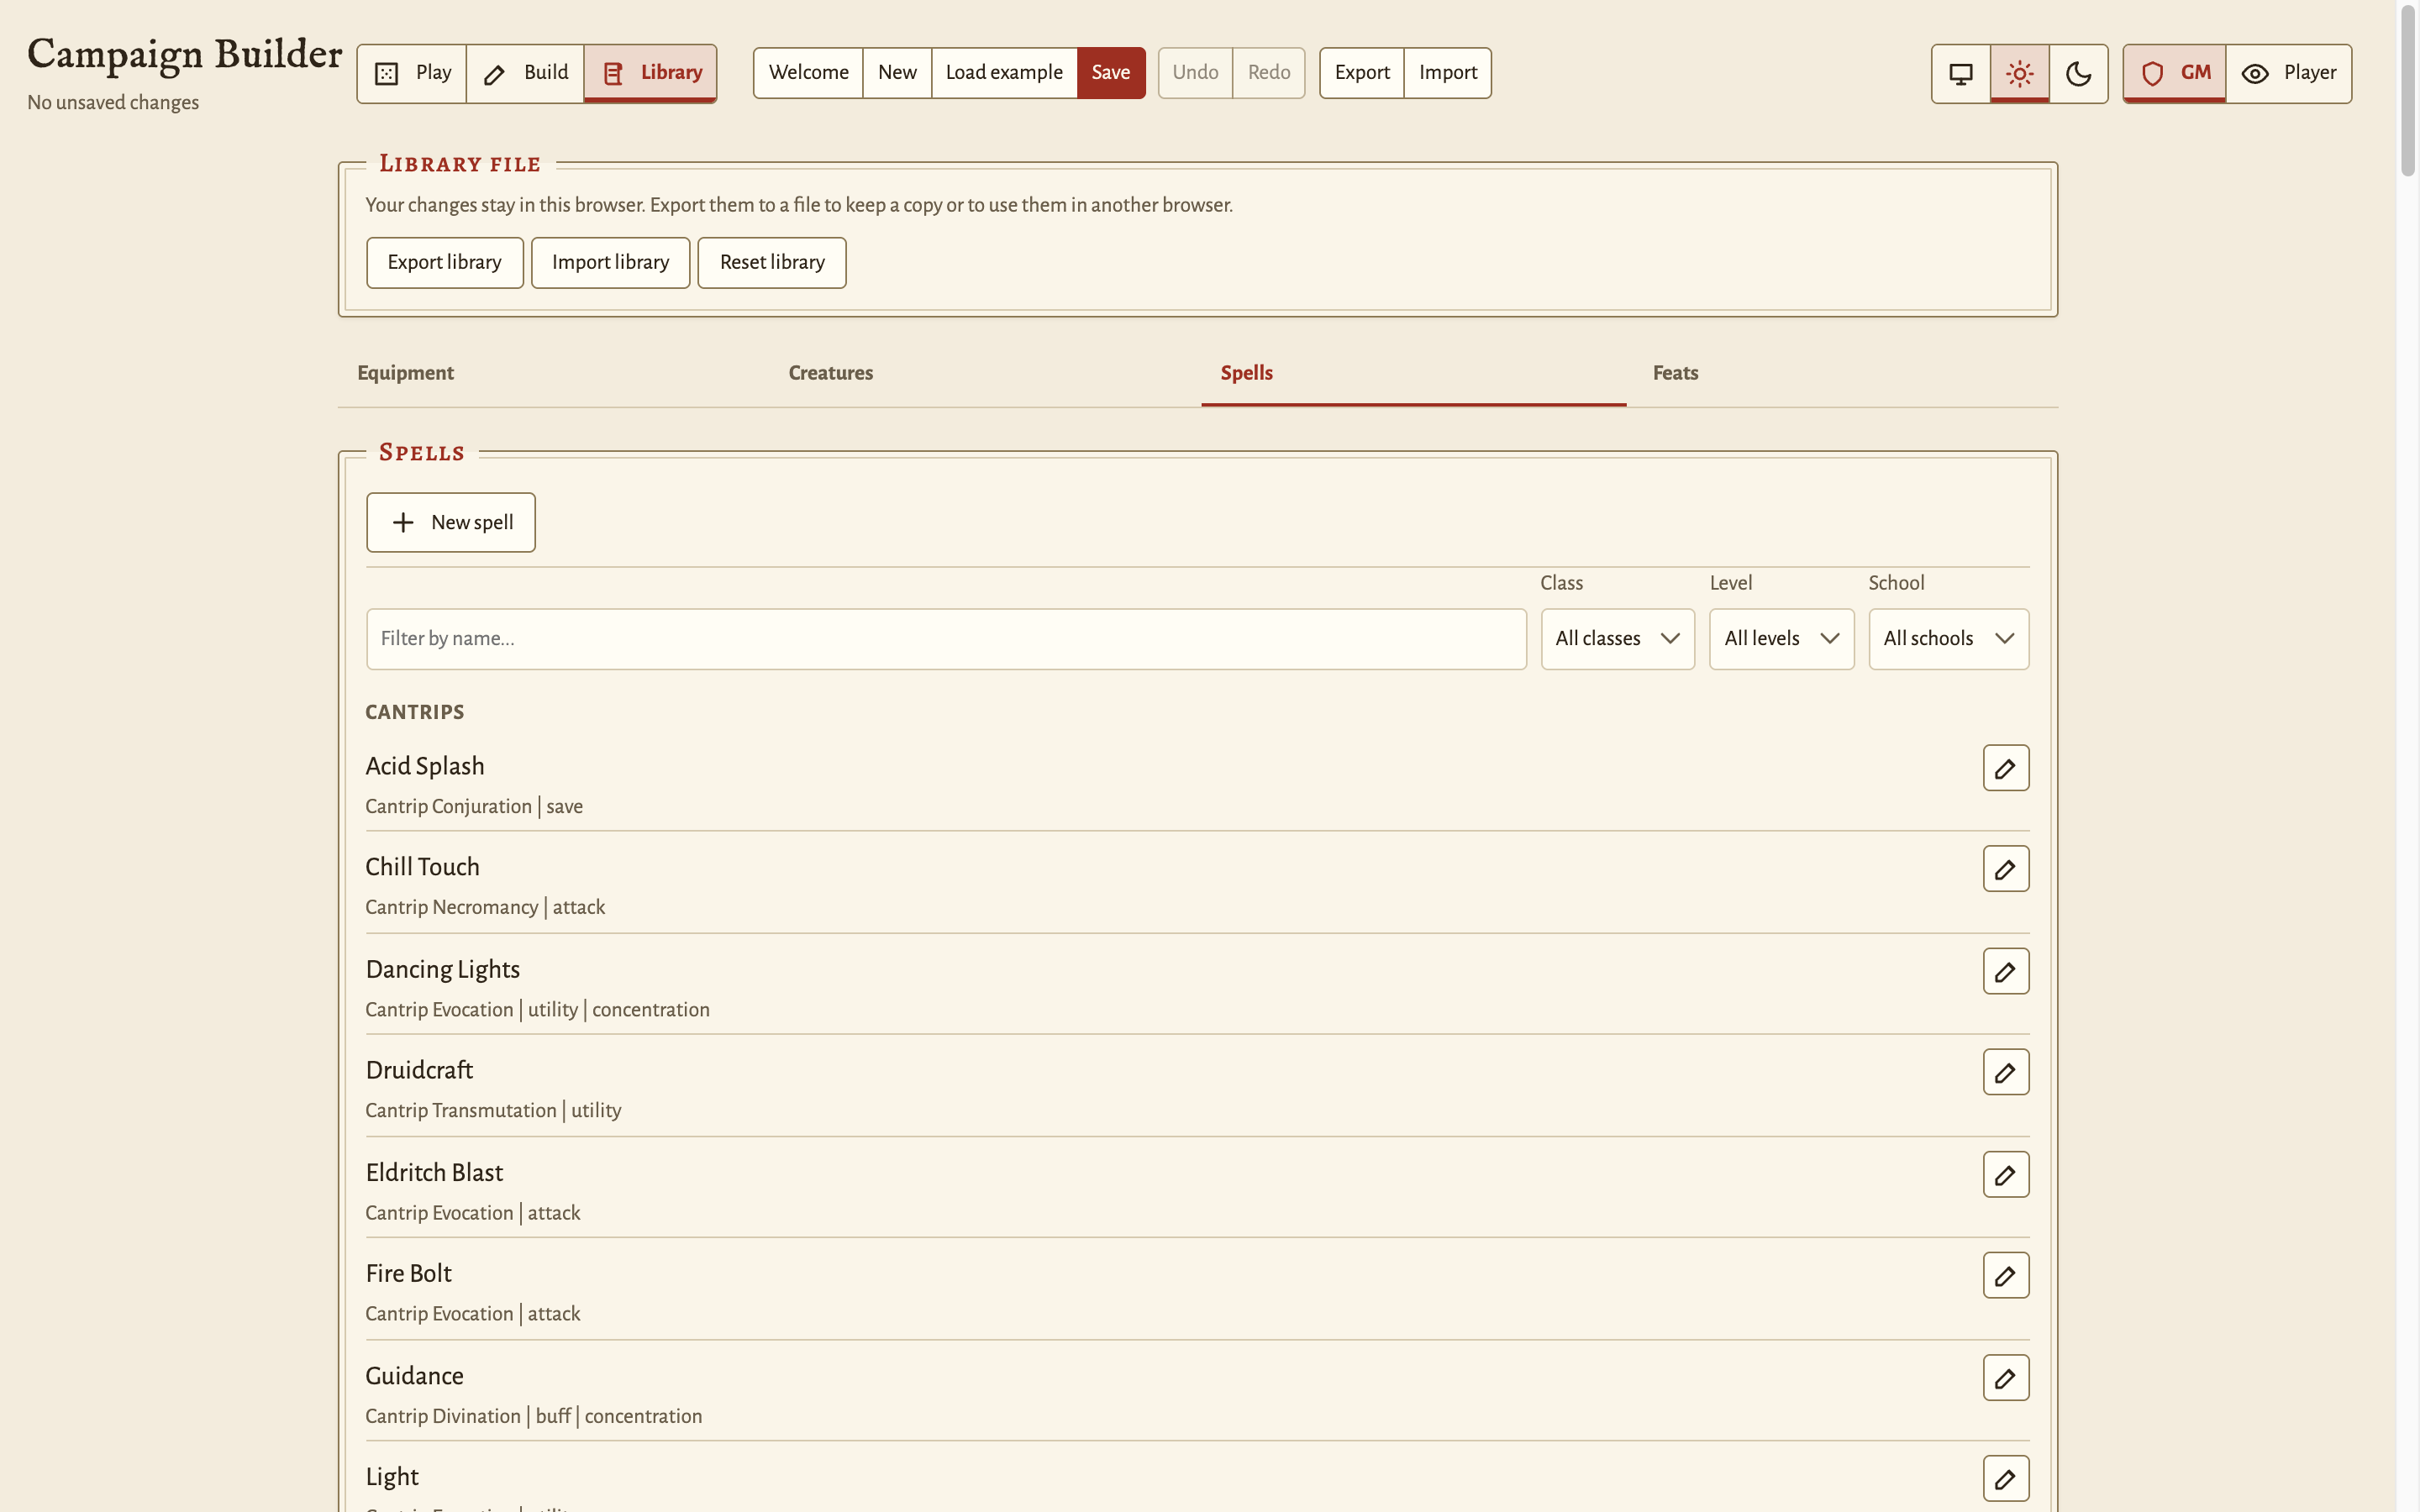The width and height of the screenshot is (2420, 1512).
Task: Click the Guidance spell name
Action: pos(414,1376)
